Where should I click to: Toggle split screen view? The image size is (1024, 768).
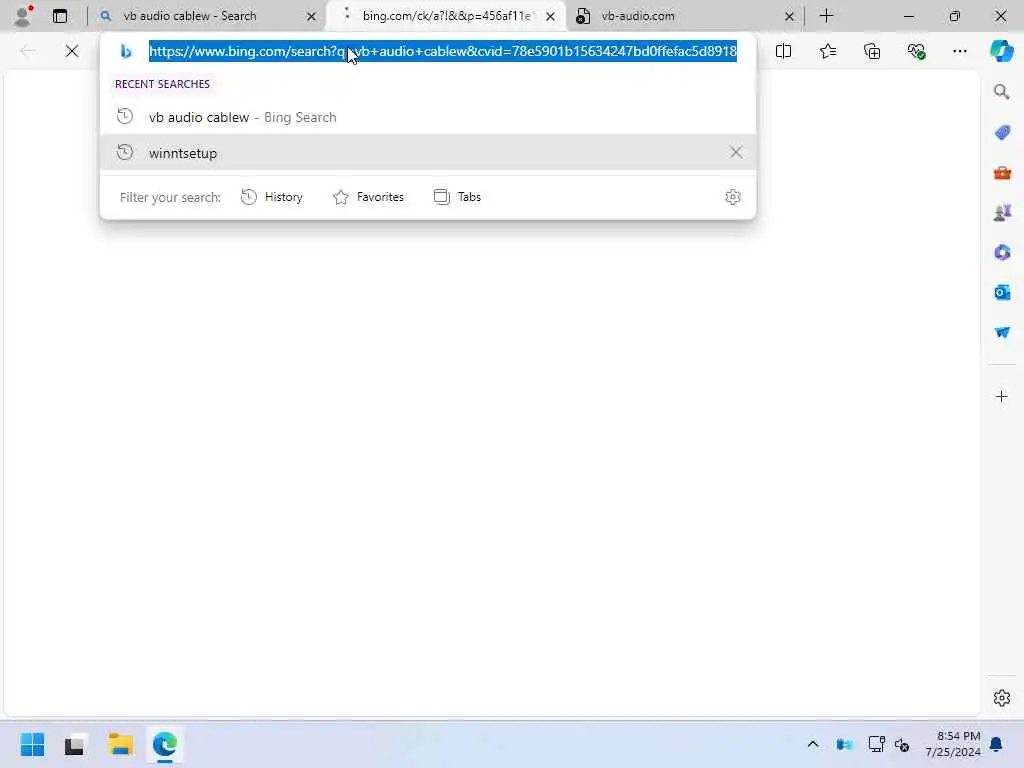coord(783,51)
